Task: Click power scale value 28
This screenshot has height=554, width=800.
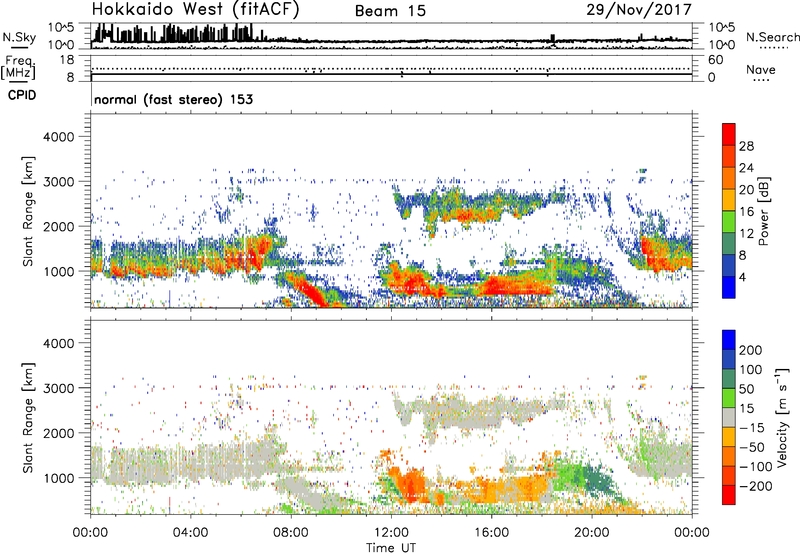Action: (746, 146)
